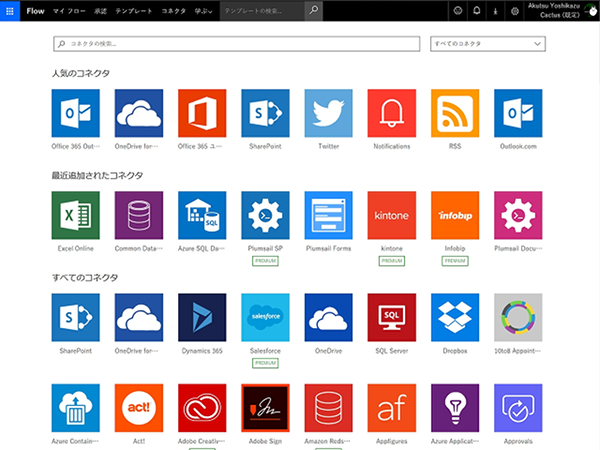Open the Outlook.com connector
600x450 pixels.
518,113
